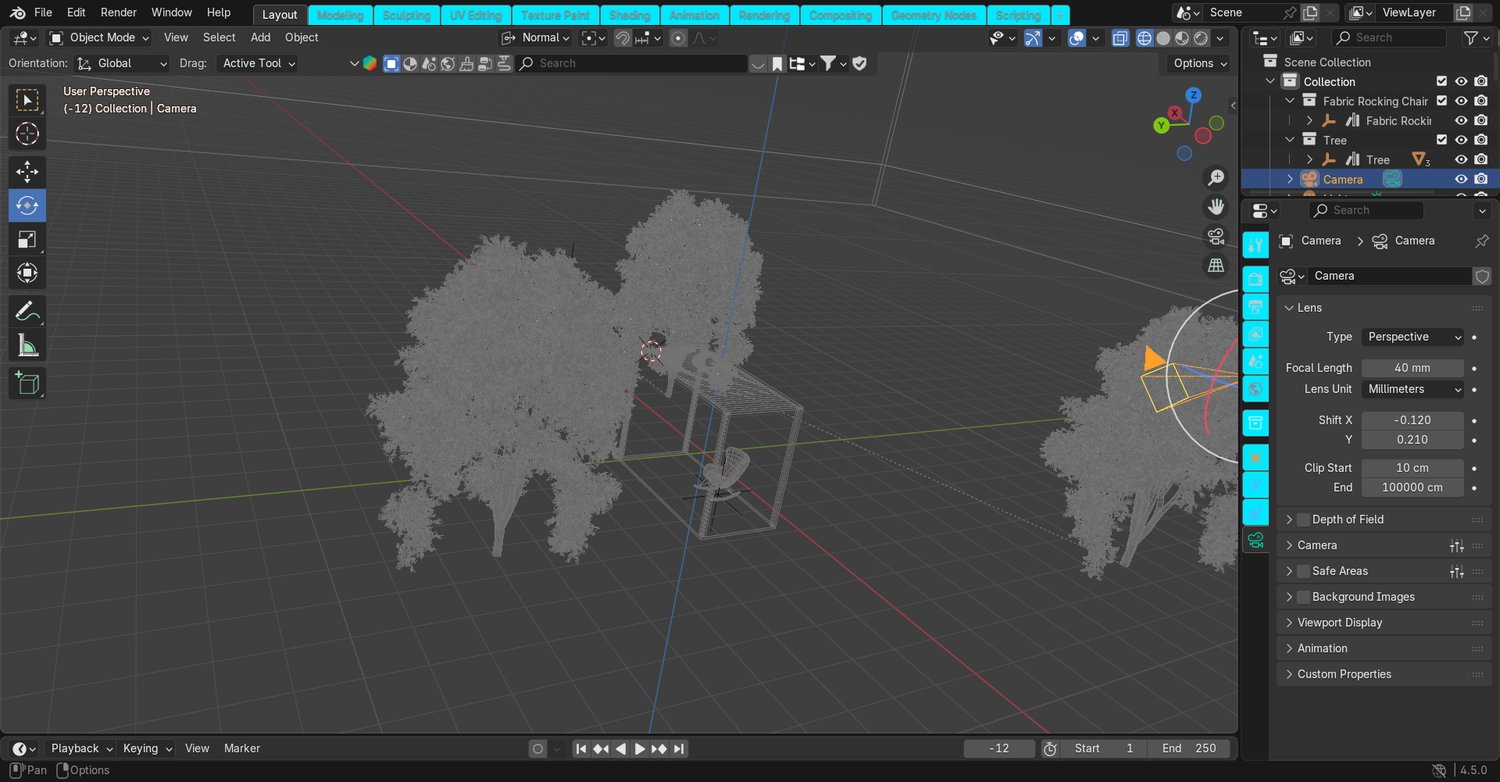Screen dimensions: 1500x782
Task: Open the File menu
Action: tap(43, 13)
